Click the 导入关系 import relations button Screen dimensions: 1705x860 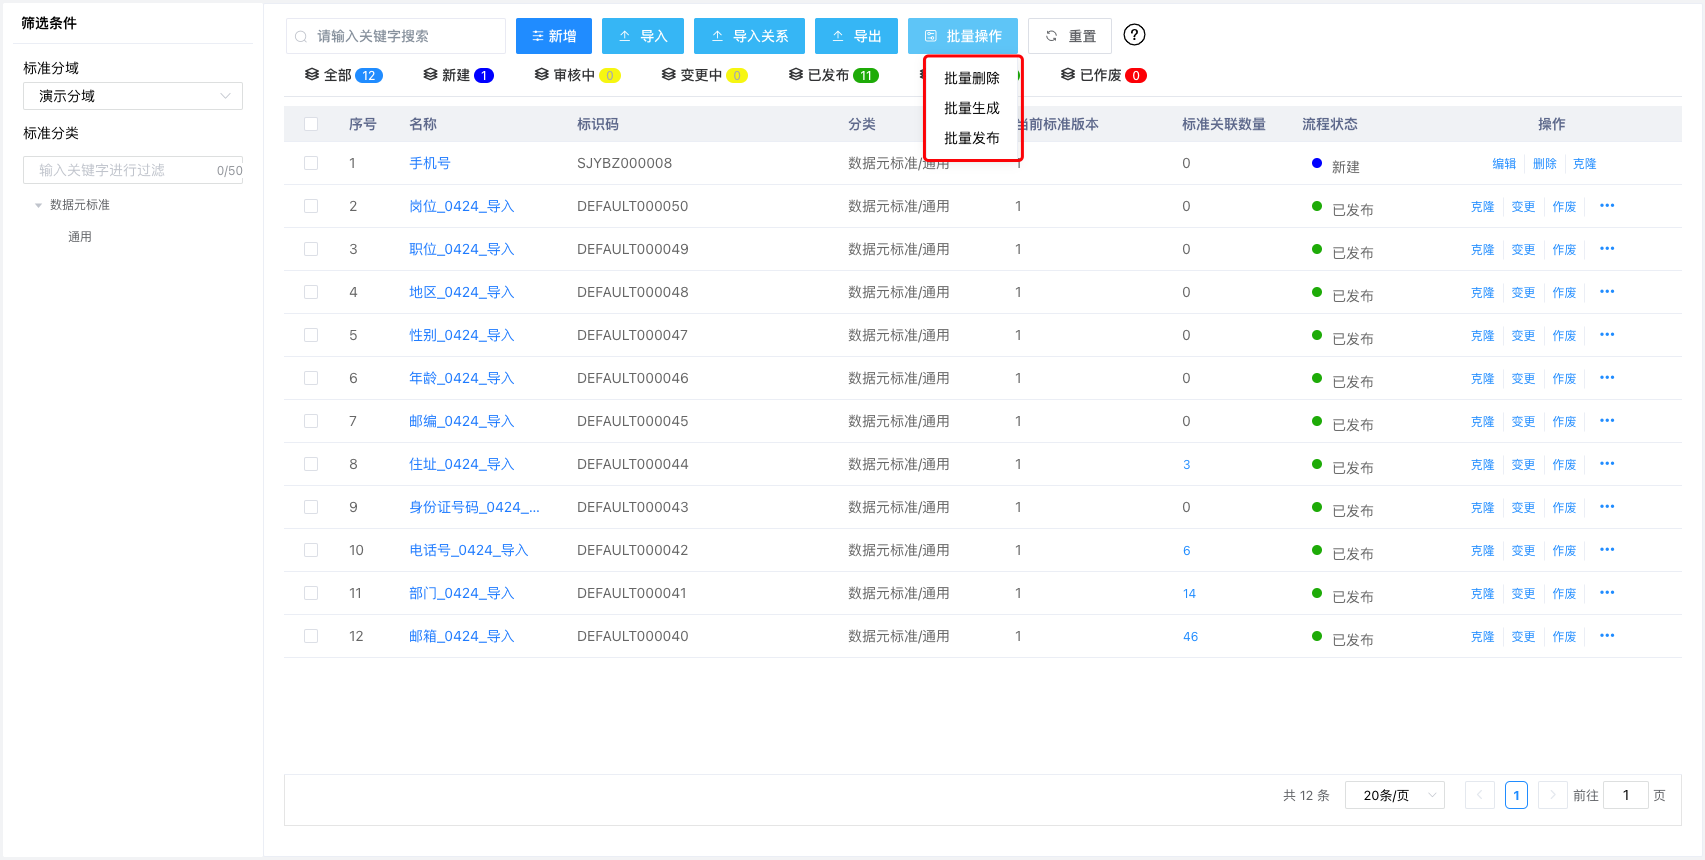click(749, 36)
